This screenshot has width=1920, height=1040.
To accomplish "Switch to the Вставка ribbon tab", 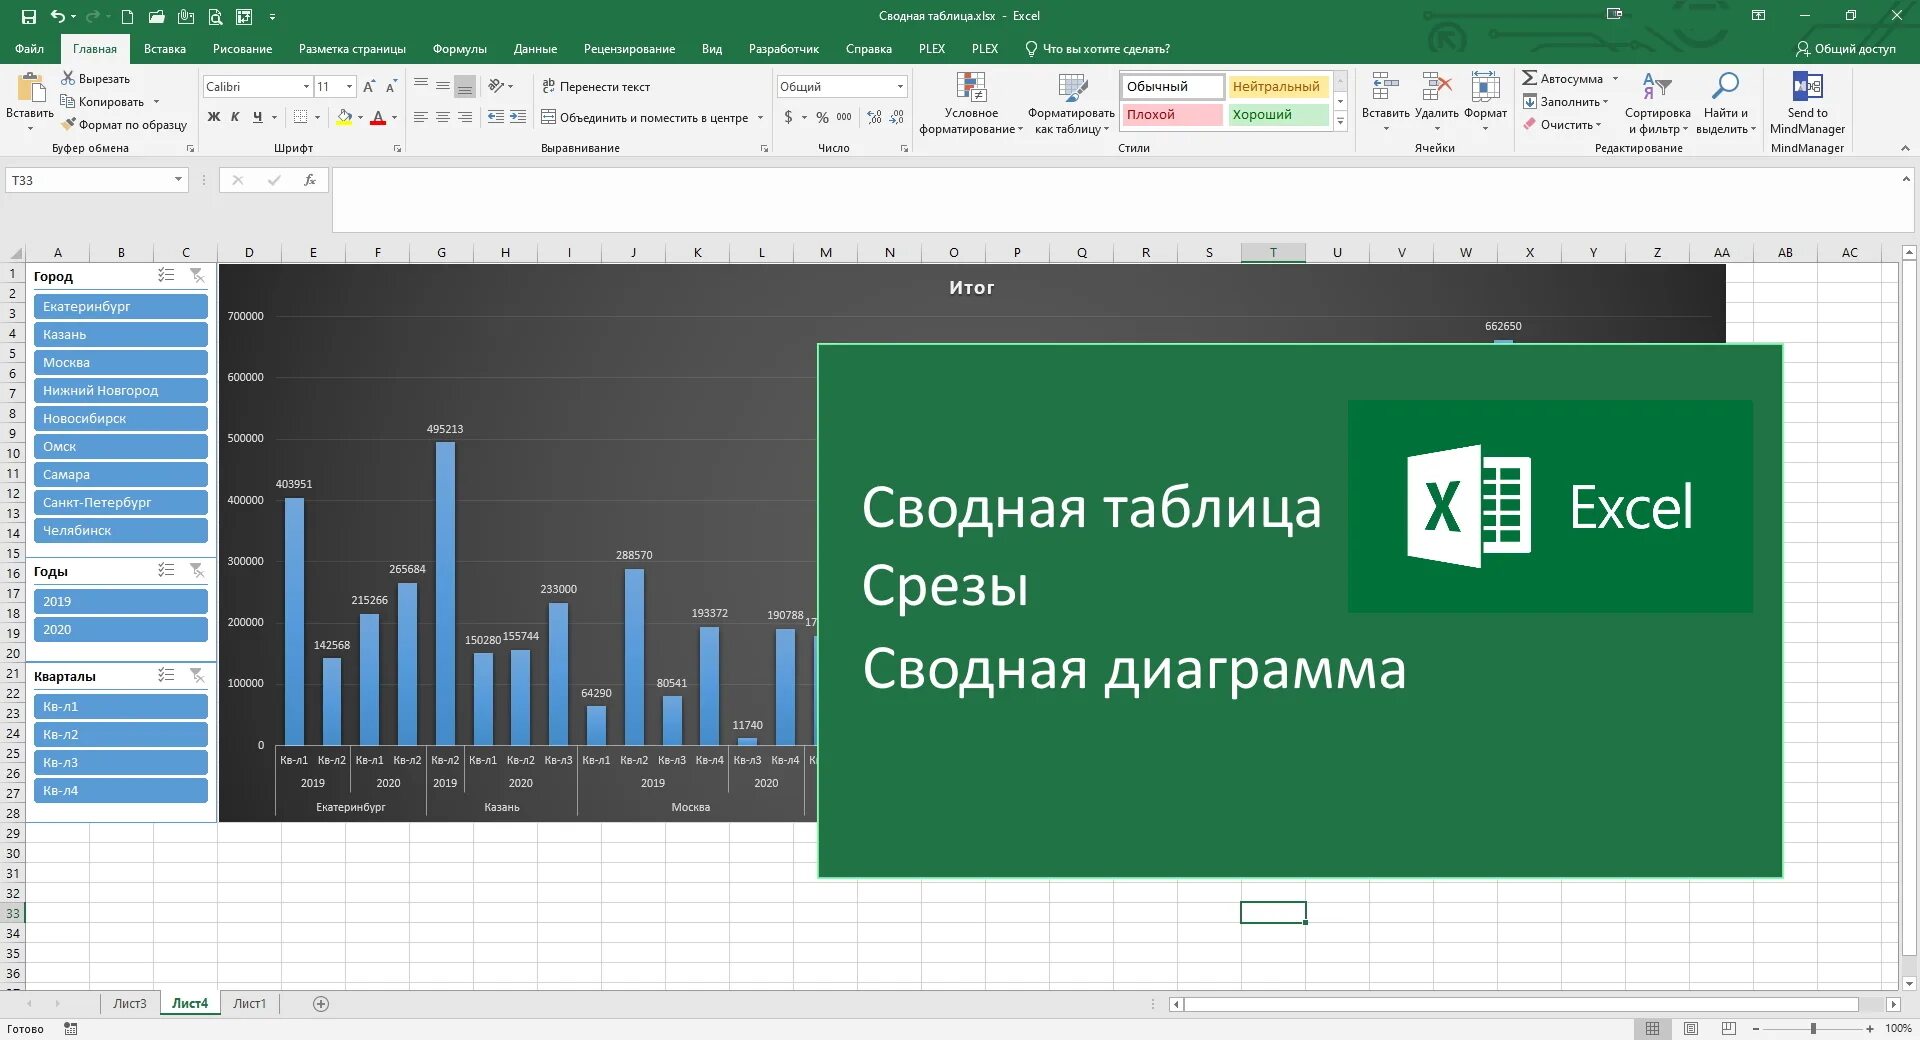I will [165, 49].
